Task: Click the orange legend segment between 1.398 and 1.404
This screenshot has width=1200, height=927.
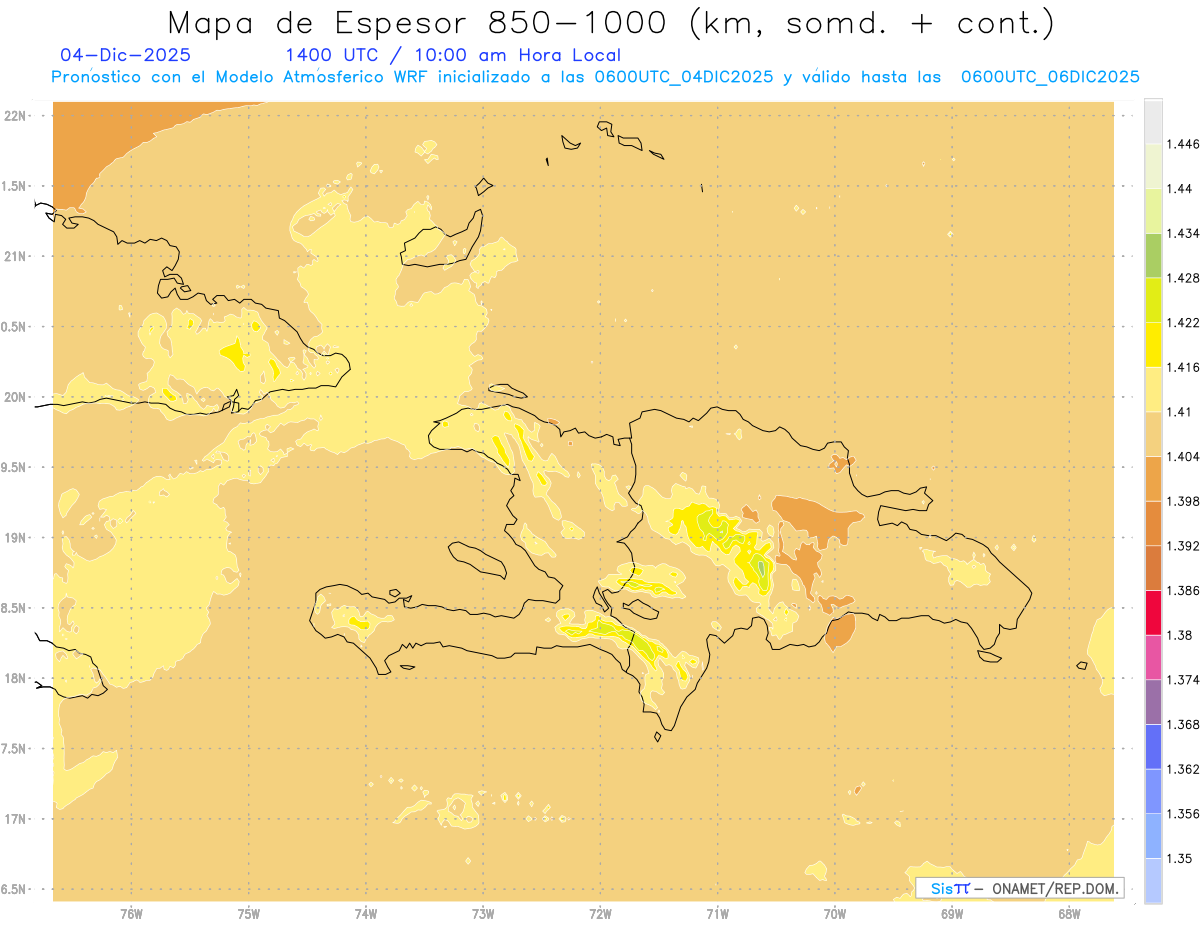Action: tap(1153, 478)
